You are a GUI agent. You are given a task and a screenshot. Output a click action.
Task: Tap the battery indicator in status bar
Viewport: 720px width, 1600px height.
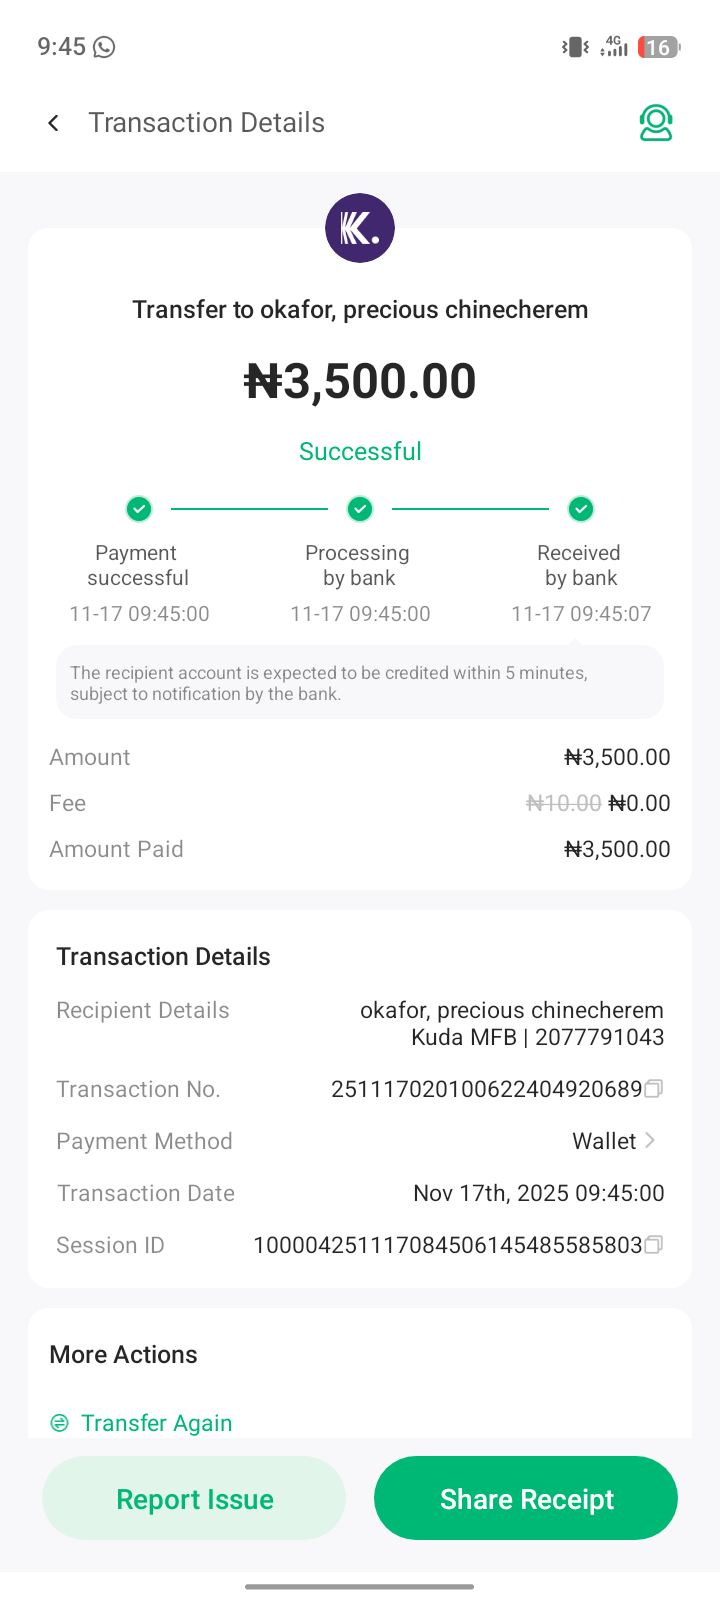[658, 47]
